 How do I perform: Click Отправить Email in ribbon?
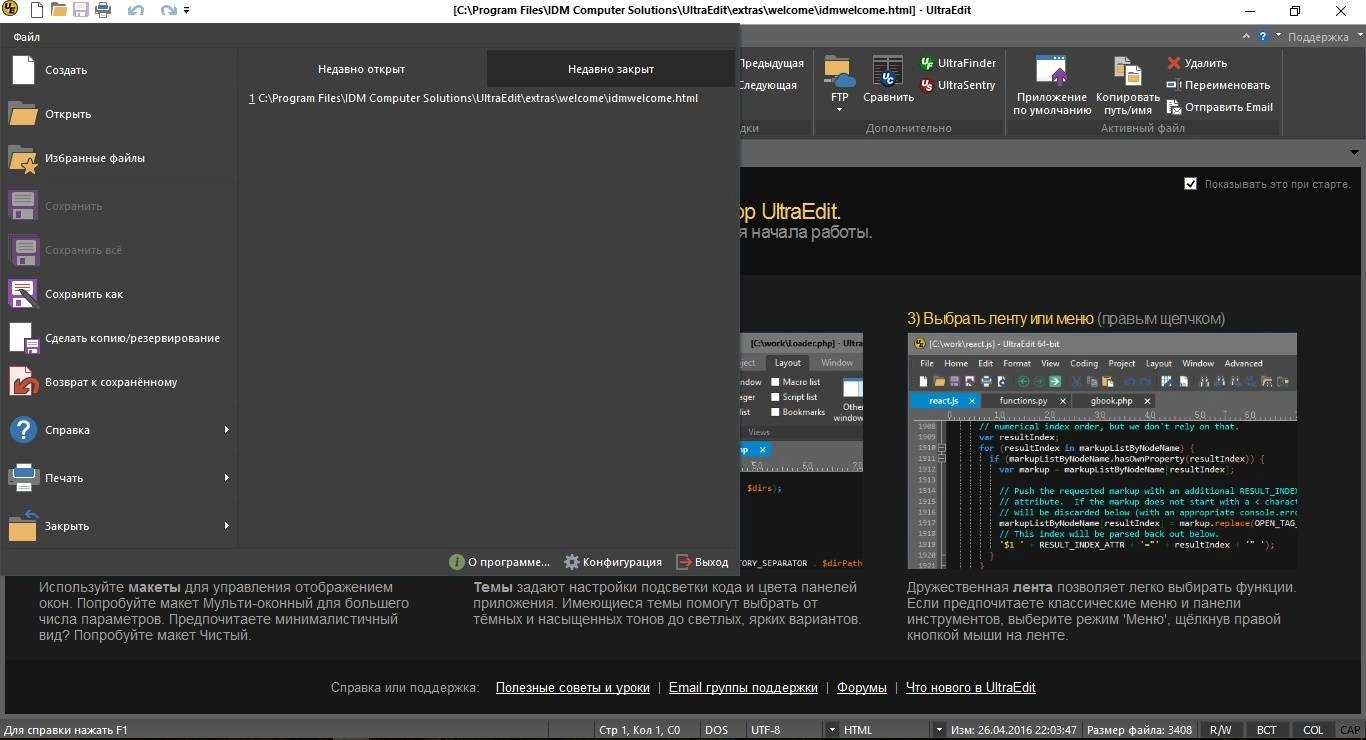1219,107
